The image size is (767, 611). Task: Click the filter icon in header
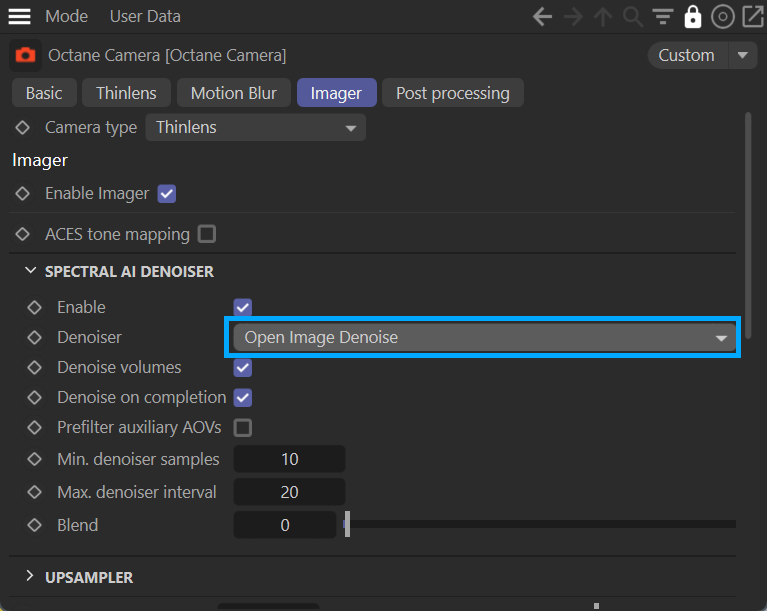click(662, 17)
